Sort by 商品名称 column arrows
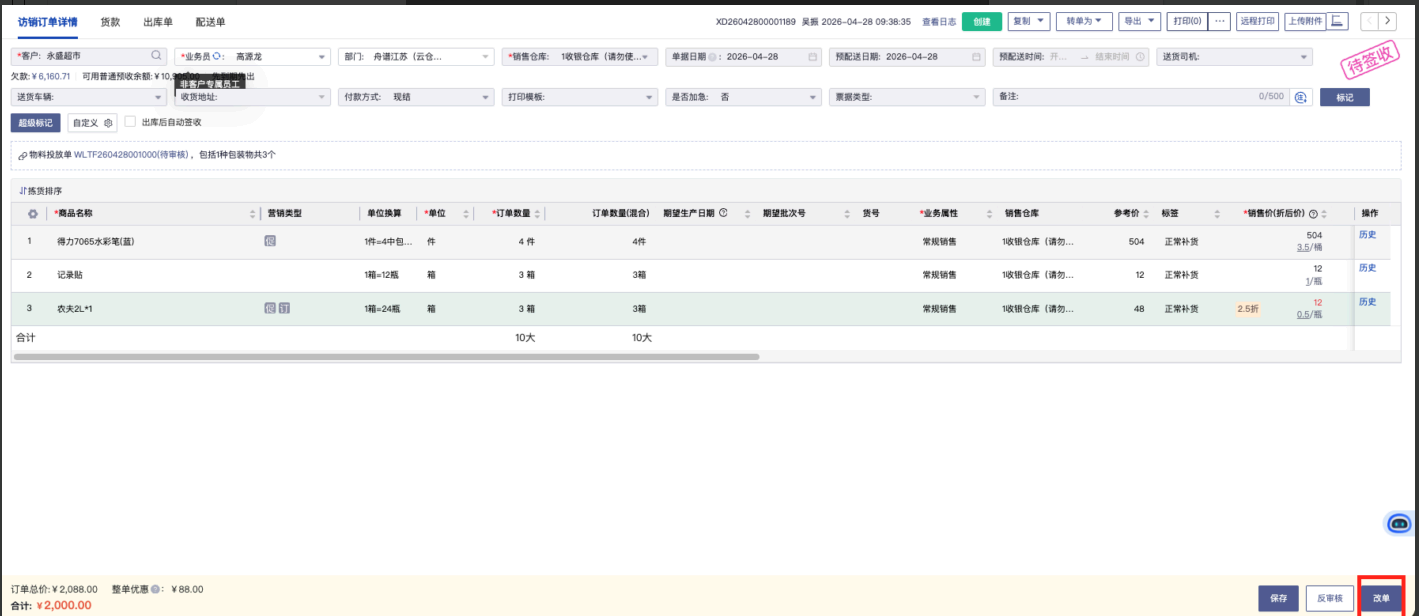The image size is (1419, 616). [252, 214]
